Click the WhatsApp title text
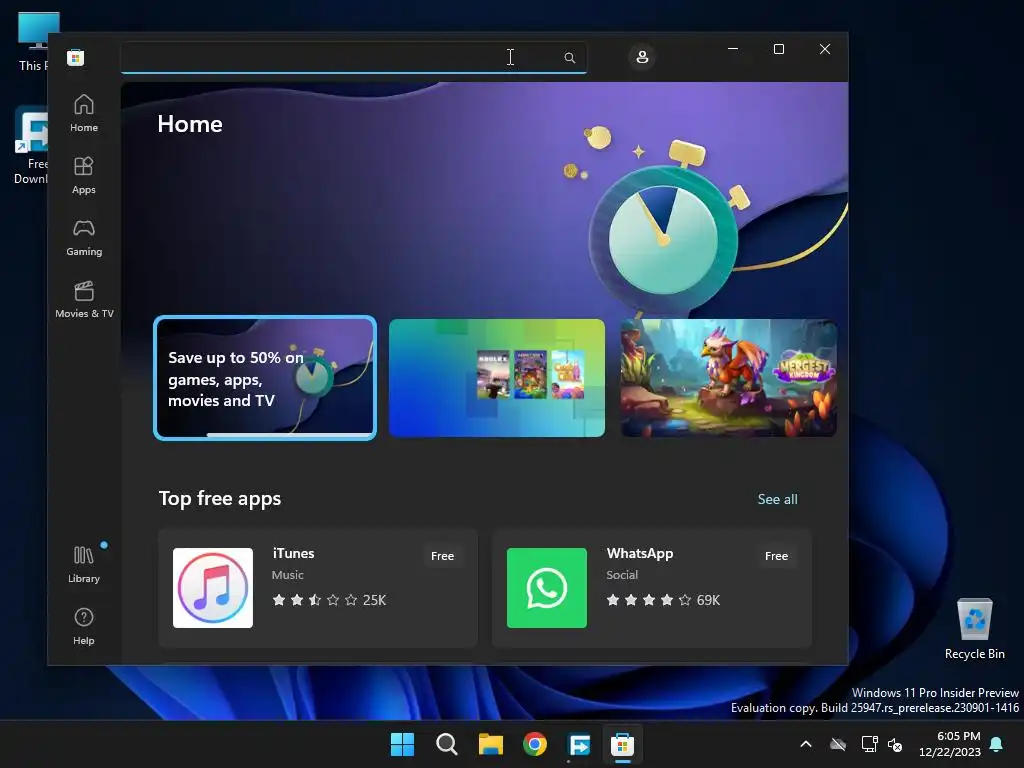1024x768 pixels. 640,553
